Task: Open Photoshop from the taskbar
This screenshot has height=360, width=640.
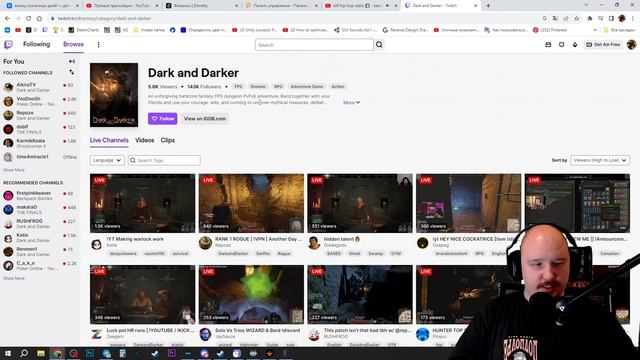Action: coord(90,353)
